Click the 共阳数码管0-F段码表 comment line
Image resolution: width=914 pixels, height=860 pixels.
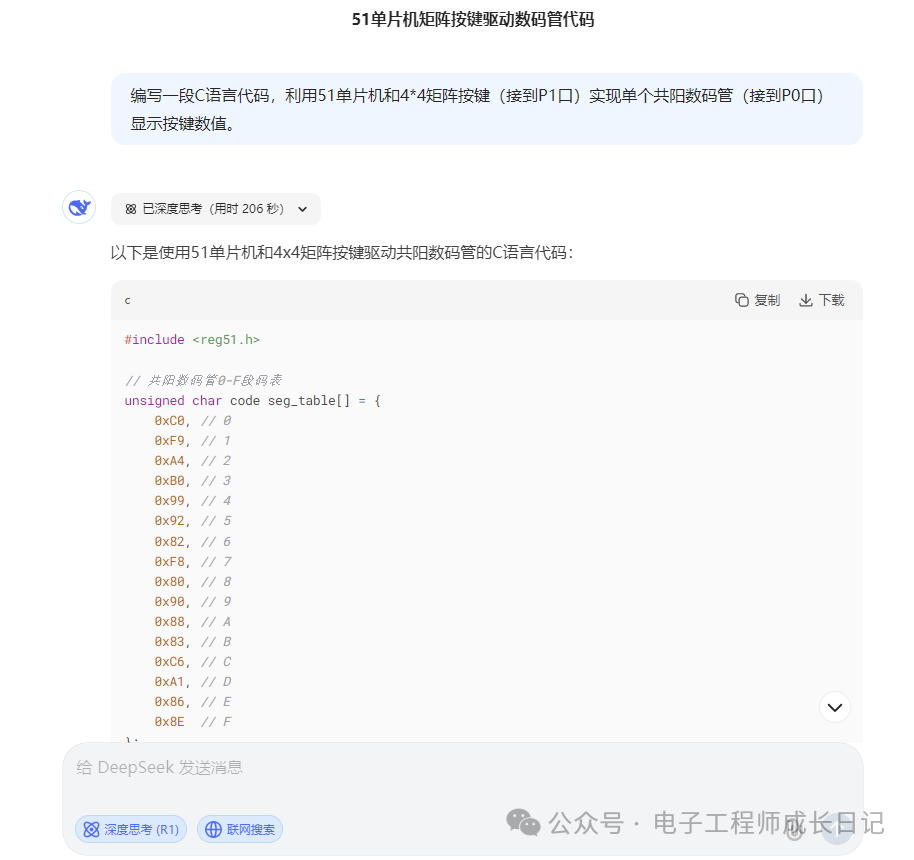[203, 380]
